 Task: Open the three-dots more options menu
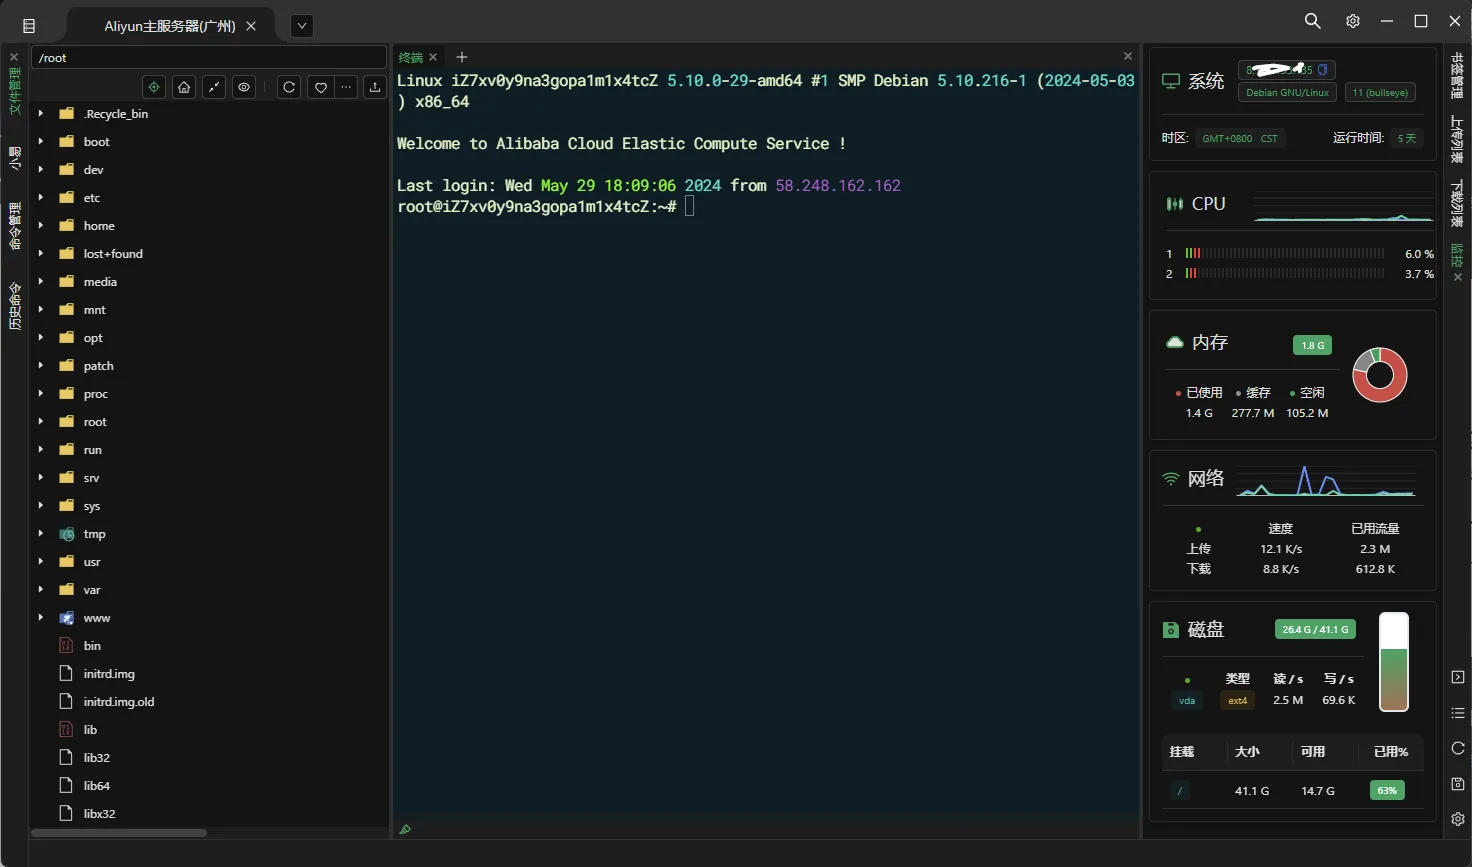[x=346, y=87]
